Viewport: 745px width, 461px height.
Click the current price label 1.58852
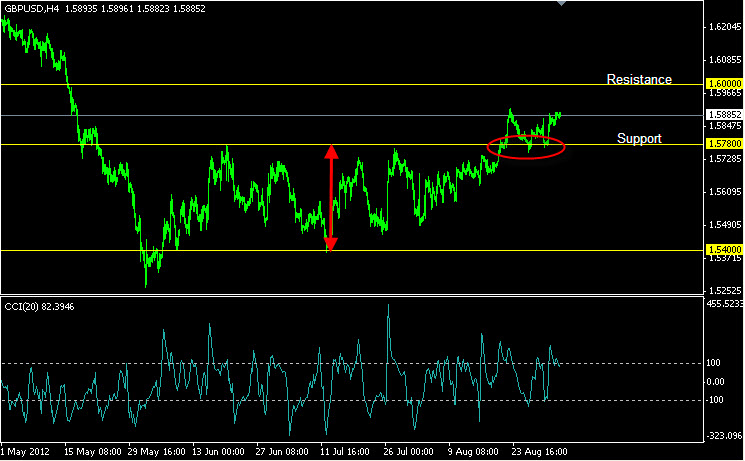coord(725,115)
